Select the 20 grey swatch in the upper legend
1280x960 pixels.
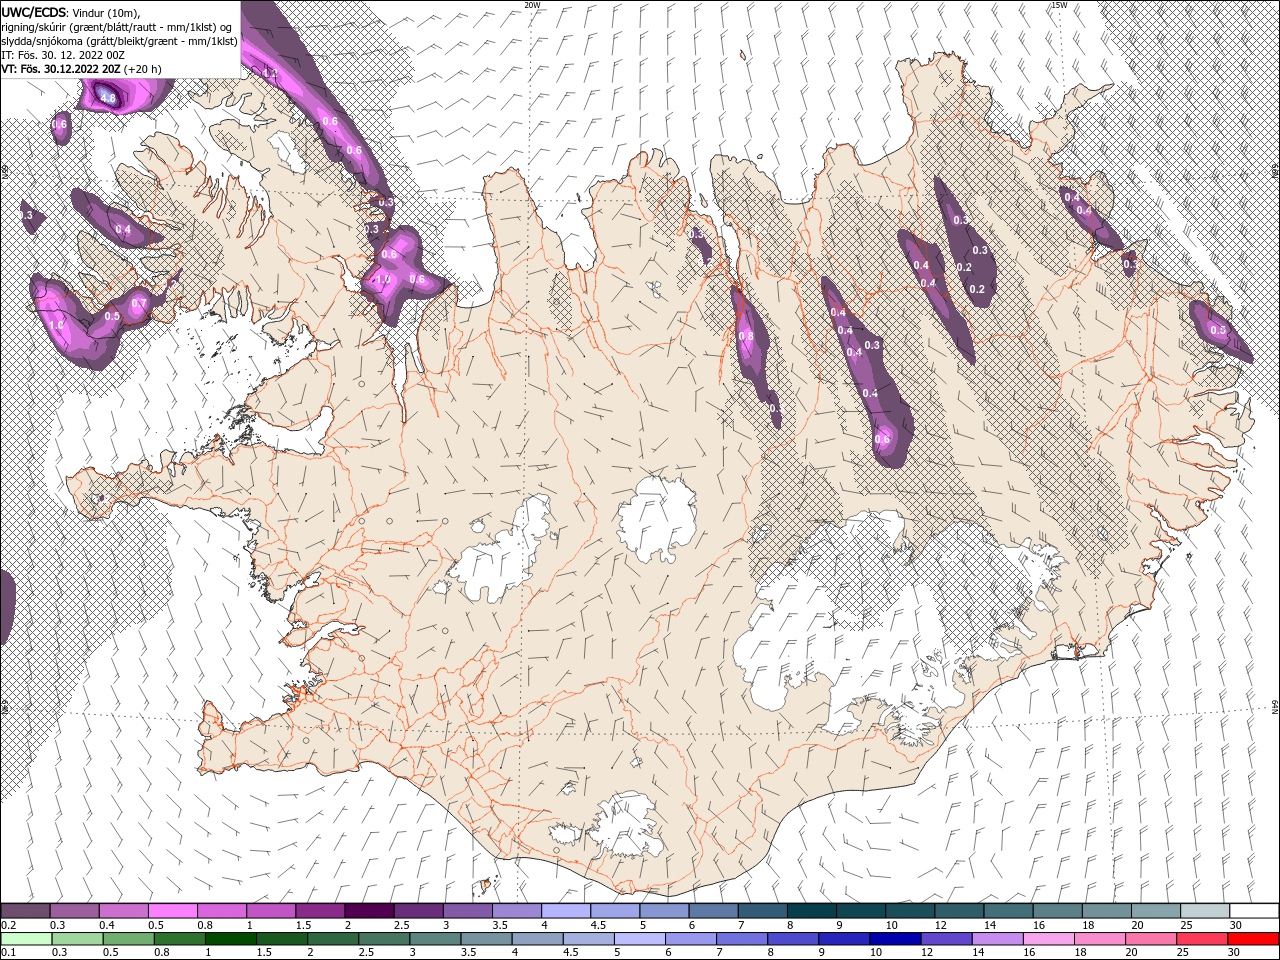point(1156,911)
